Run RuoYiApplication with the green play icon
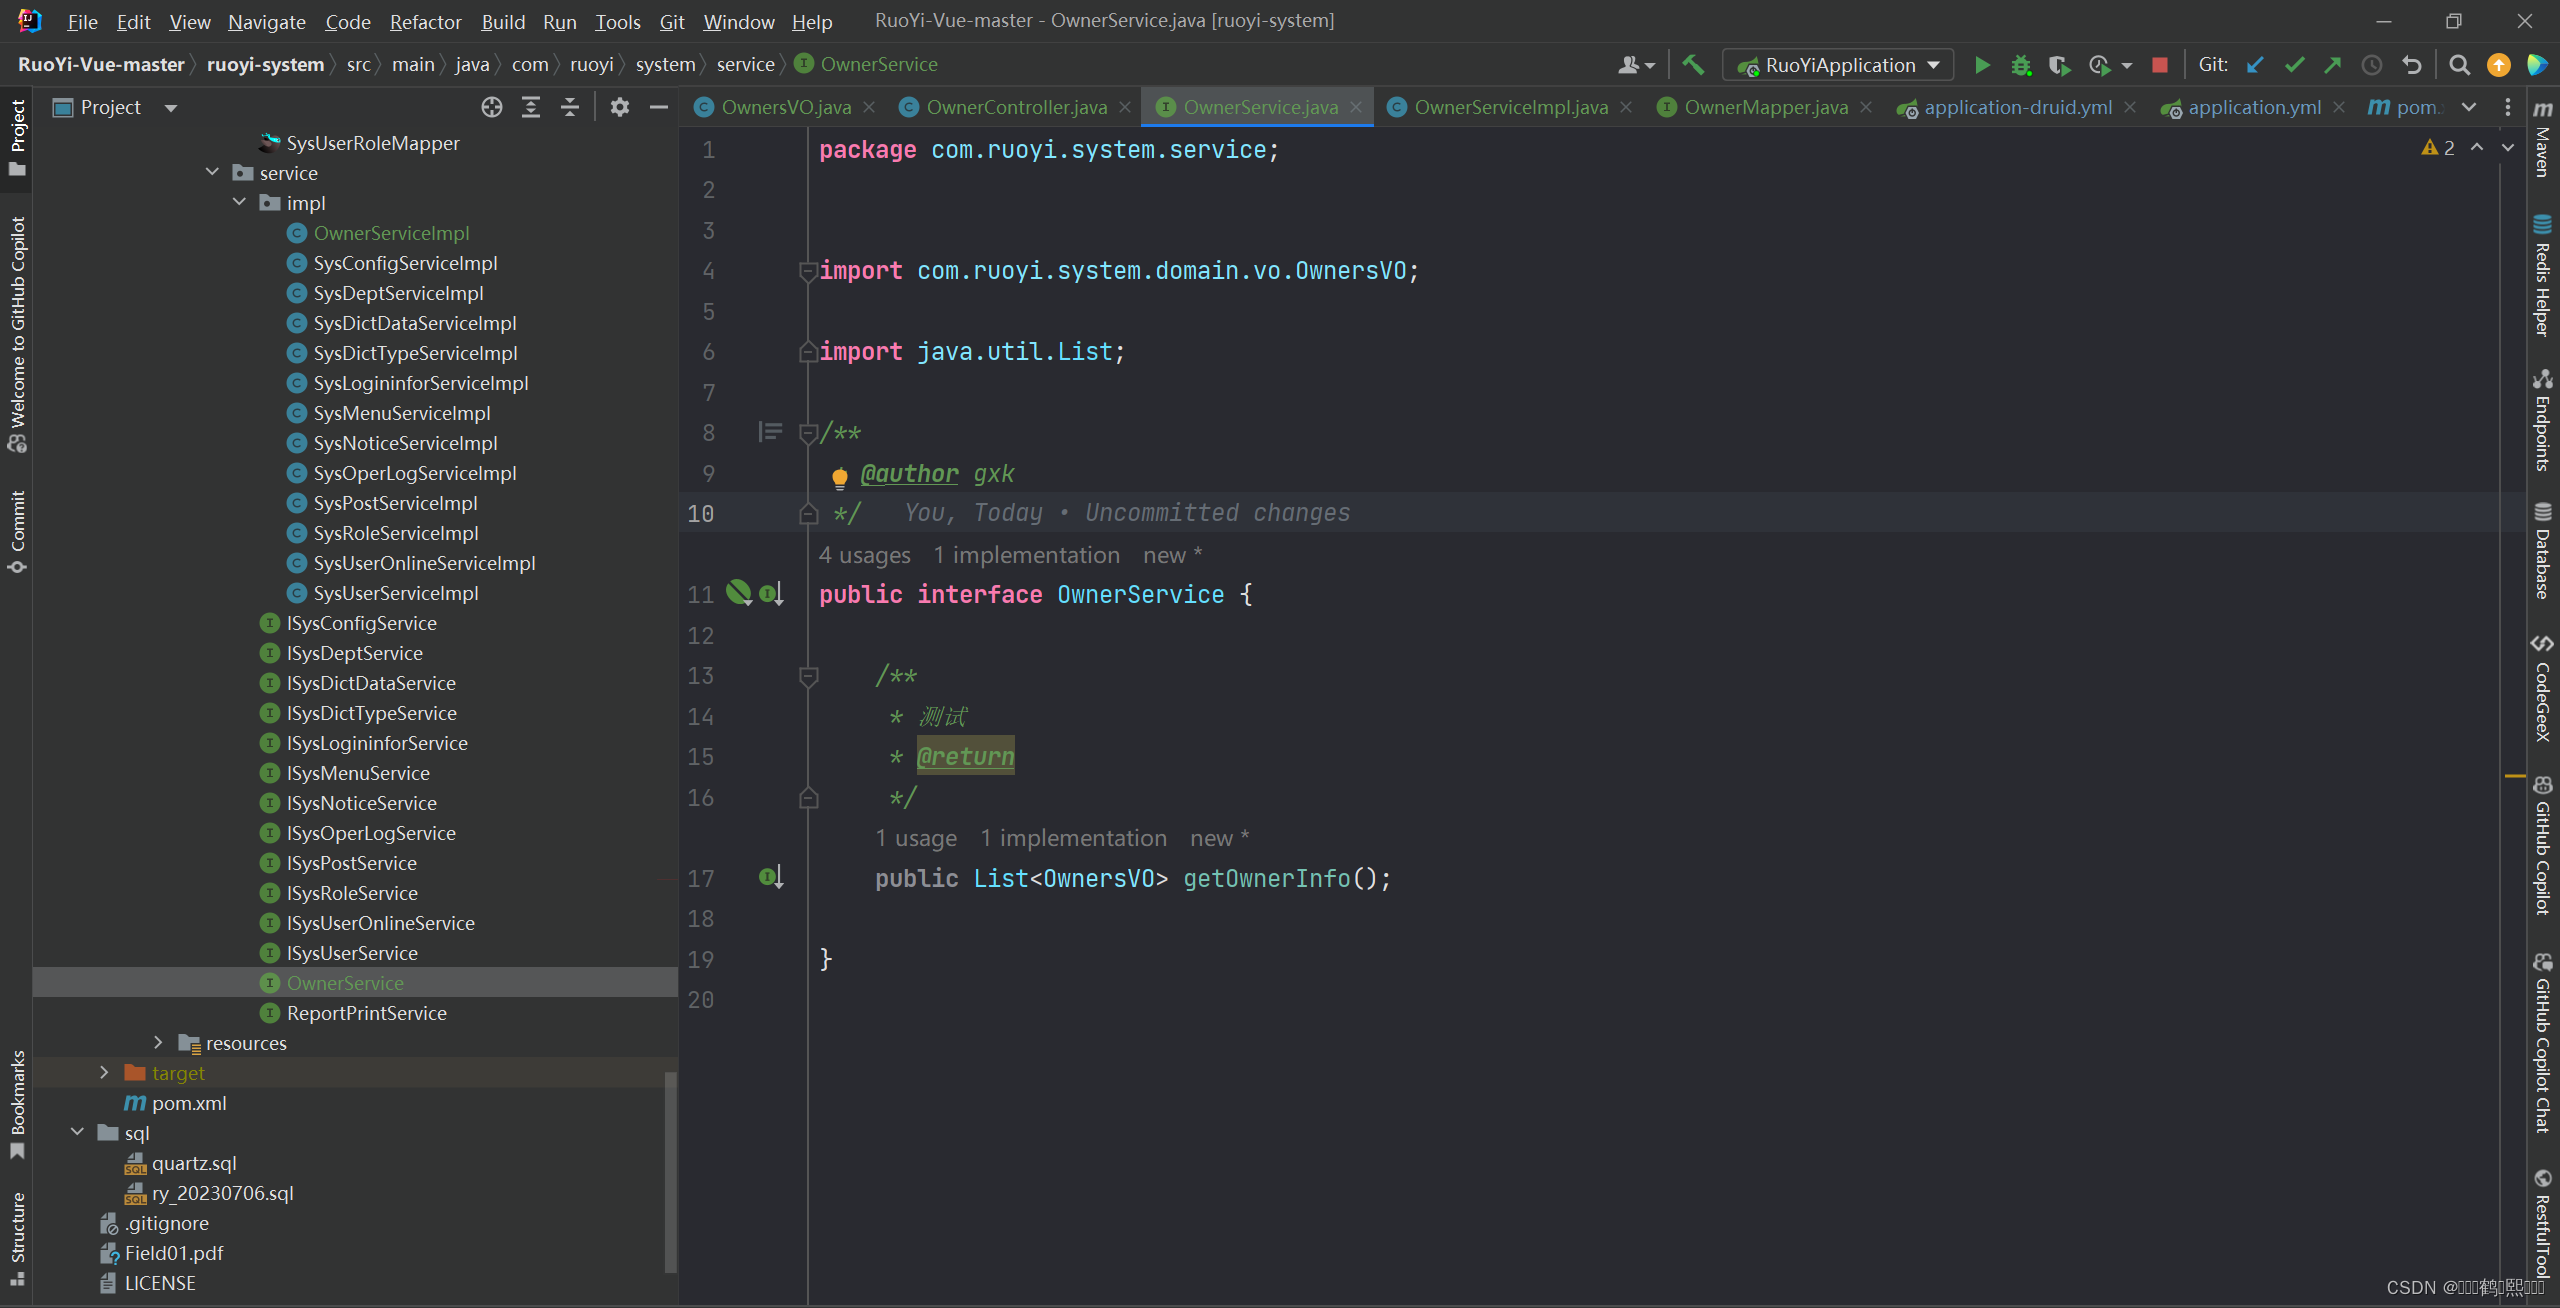This screenshot has height=1308, width=2560. [x=1981, y=65]
